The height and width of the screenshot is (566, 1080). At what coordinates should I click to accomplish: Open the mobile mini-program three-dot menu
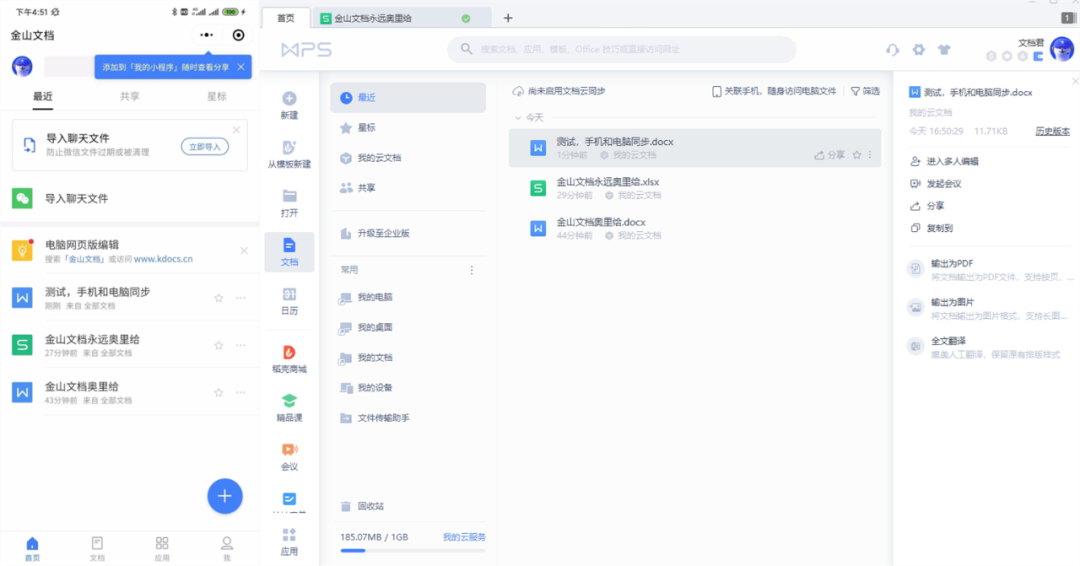click(207, 35)
